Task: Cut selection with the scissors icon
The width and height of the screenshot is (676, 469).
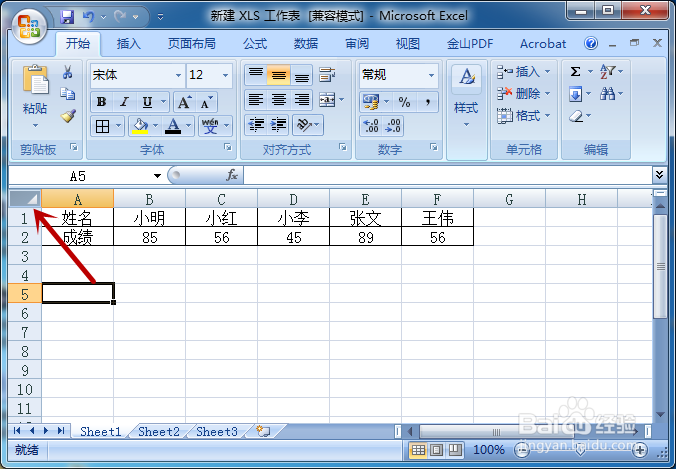Action: pyautogui.click(x=68, y=72)
